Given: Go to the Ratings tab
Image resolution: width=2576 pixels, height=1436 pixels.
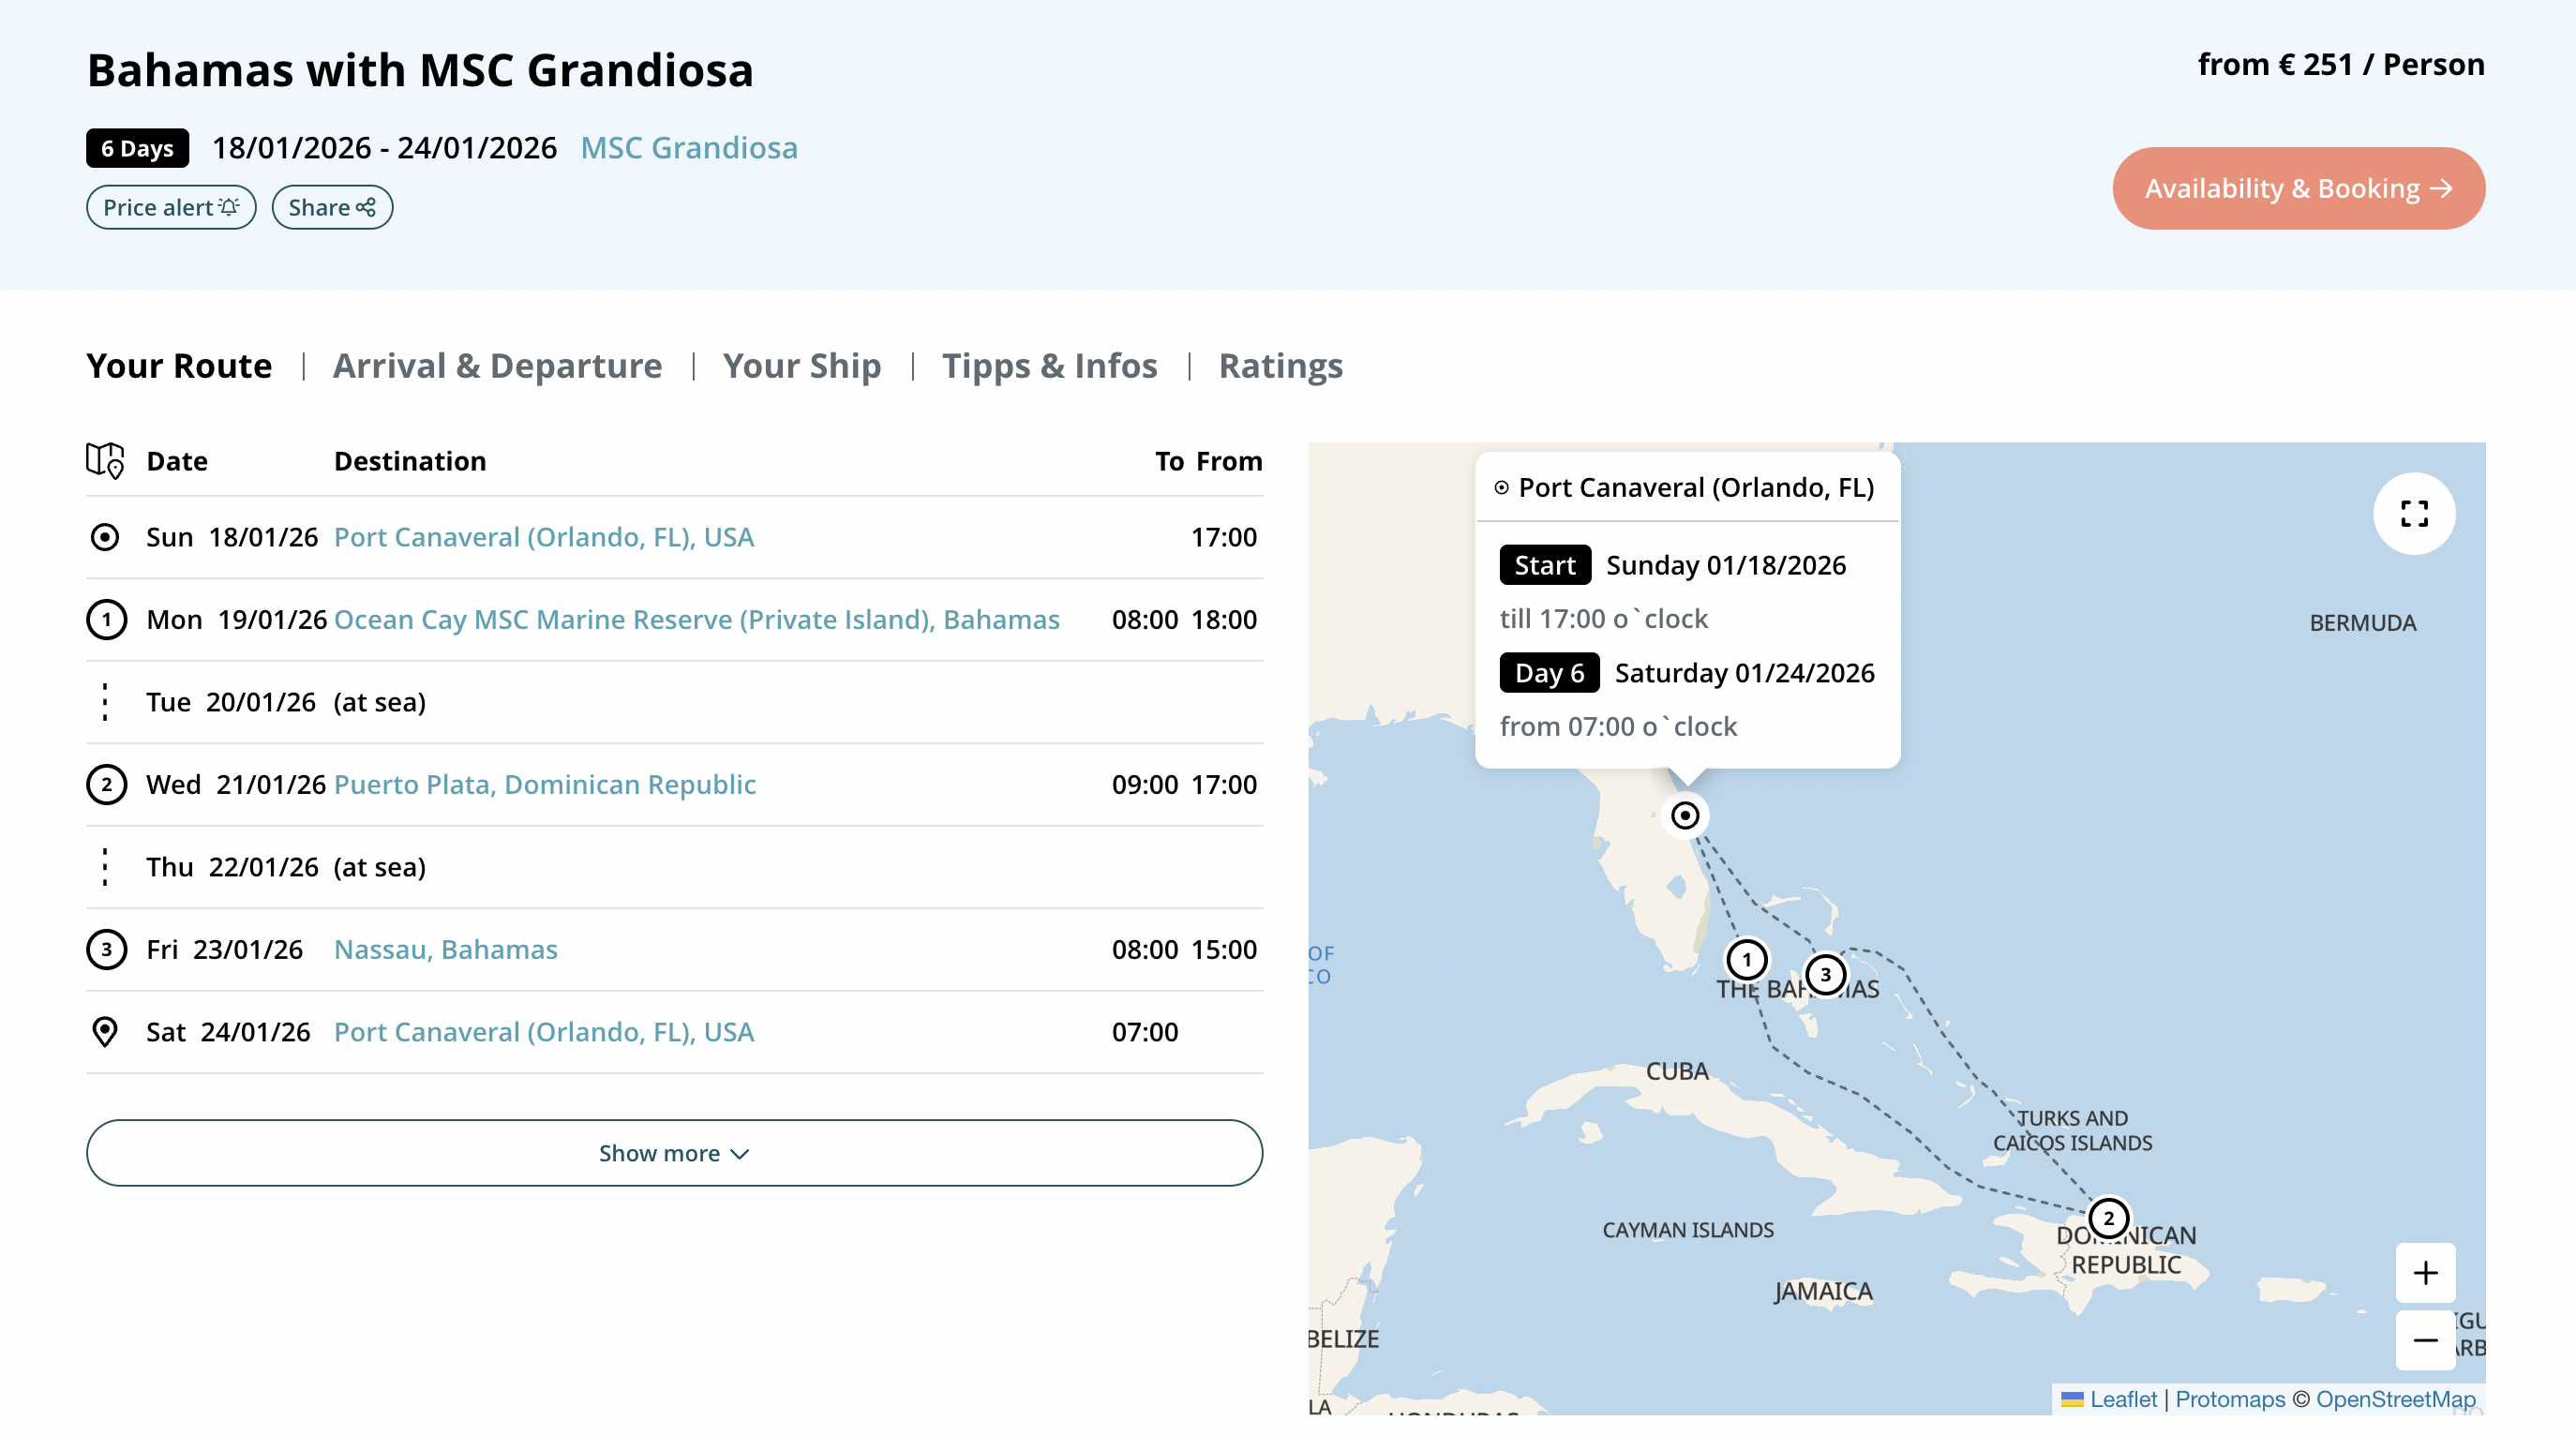Looking at the screenshot, I should pos(1280,366).
